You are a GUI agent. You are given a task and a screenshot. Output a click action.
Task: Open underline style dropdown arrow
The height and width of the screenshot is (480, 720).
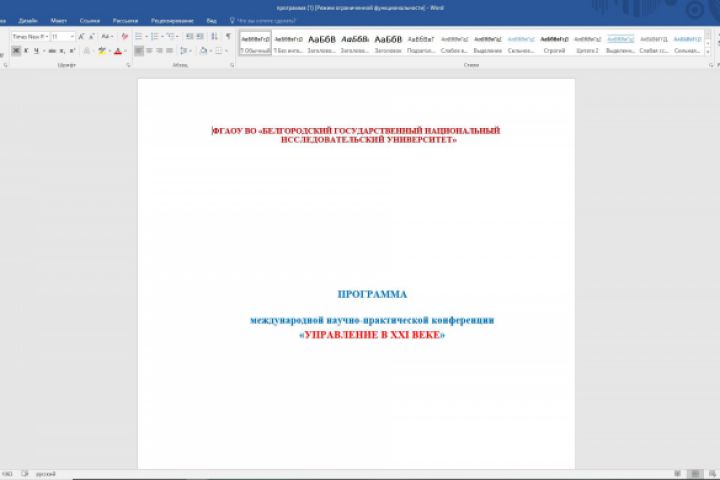coord(44,51)
